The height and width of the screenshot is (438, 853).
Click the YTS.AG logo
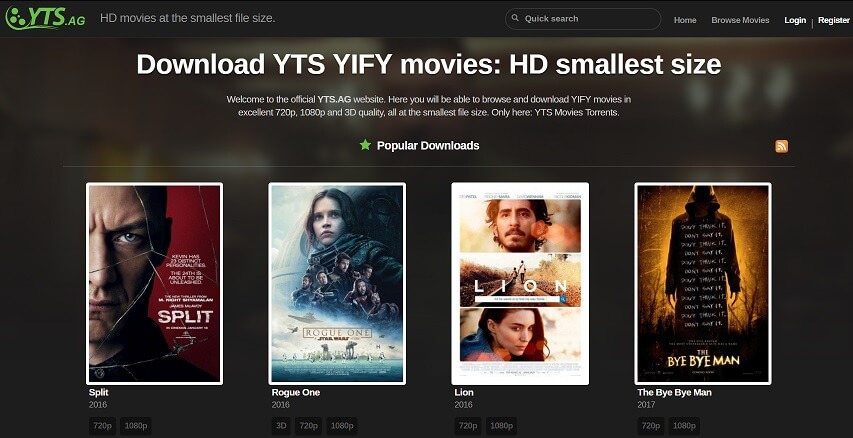pyautogui.click(x=45, y=18)
